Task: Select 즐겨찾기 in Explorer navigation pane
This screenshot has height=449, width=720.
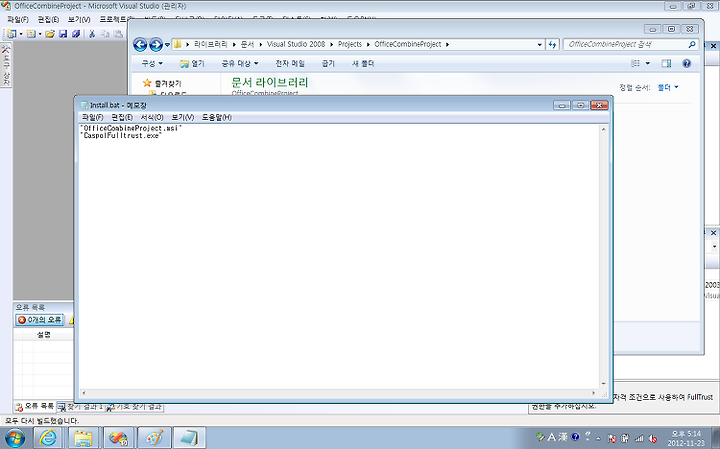Action: (x=168, y=84)
